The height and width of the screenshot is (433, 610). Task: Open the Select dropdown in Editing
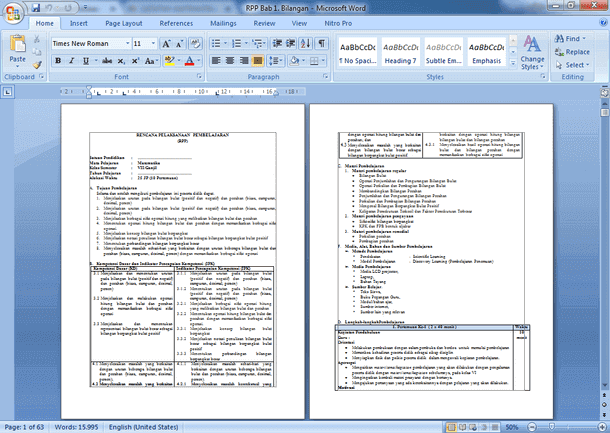point(572,65)
